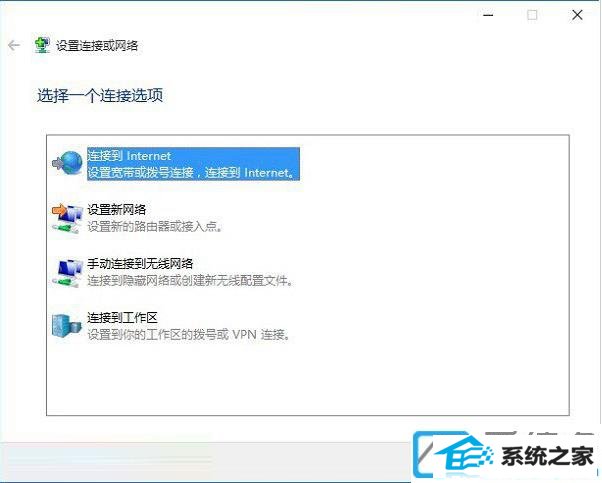
Task: Select the 设置新网络 icon with orange arrow
Action: [x=67, y=218]
